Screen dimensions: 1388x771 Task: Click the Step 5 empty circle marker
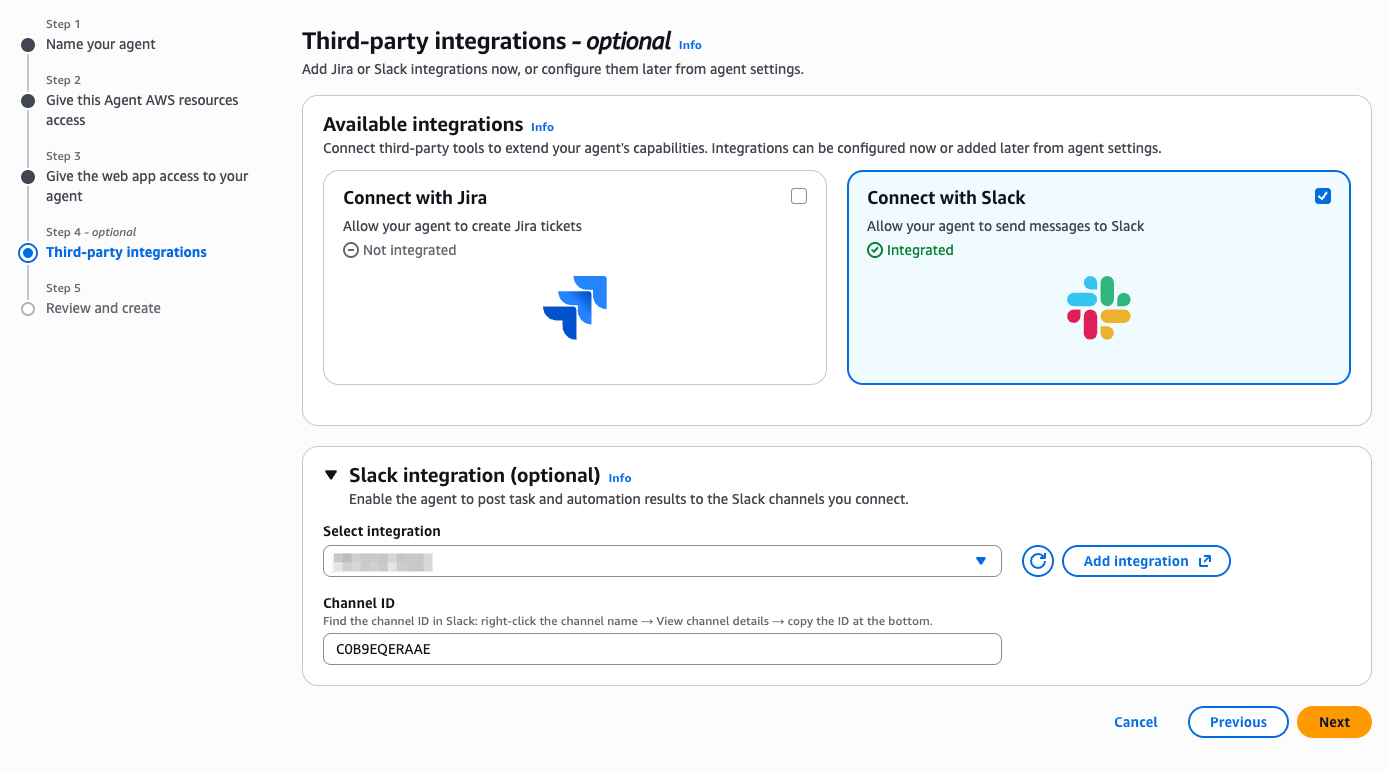[28, 309]
